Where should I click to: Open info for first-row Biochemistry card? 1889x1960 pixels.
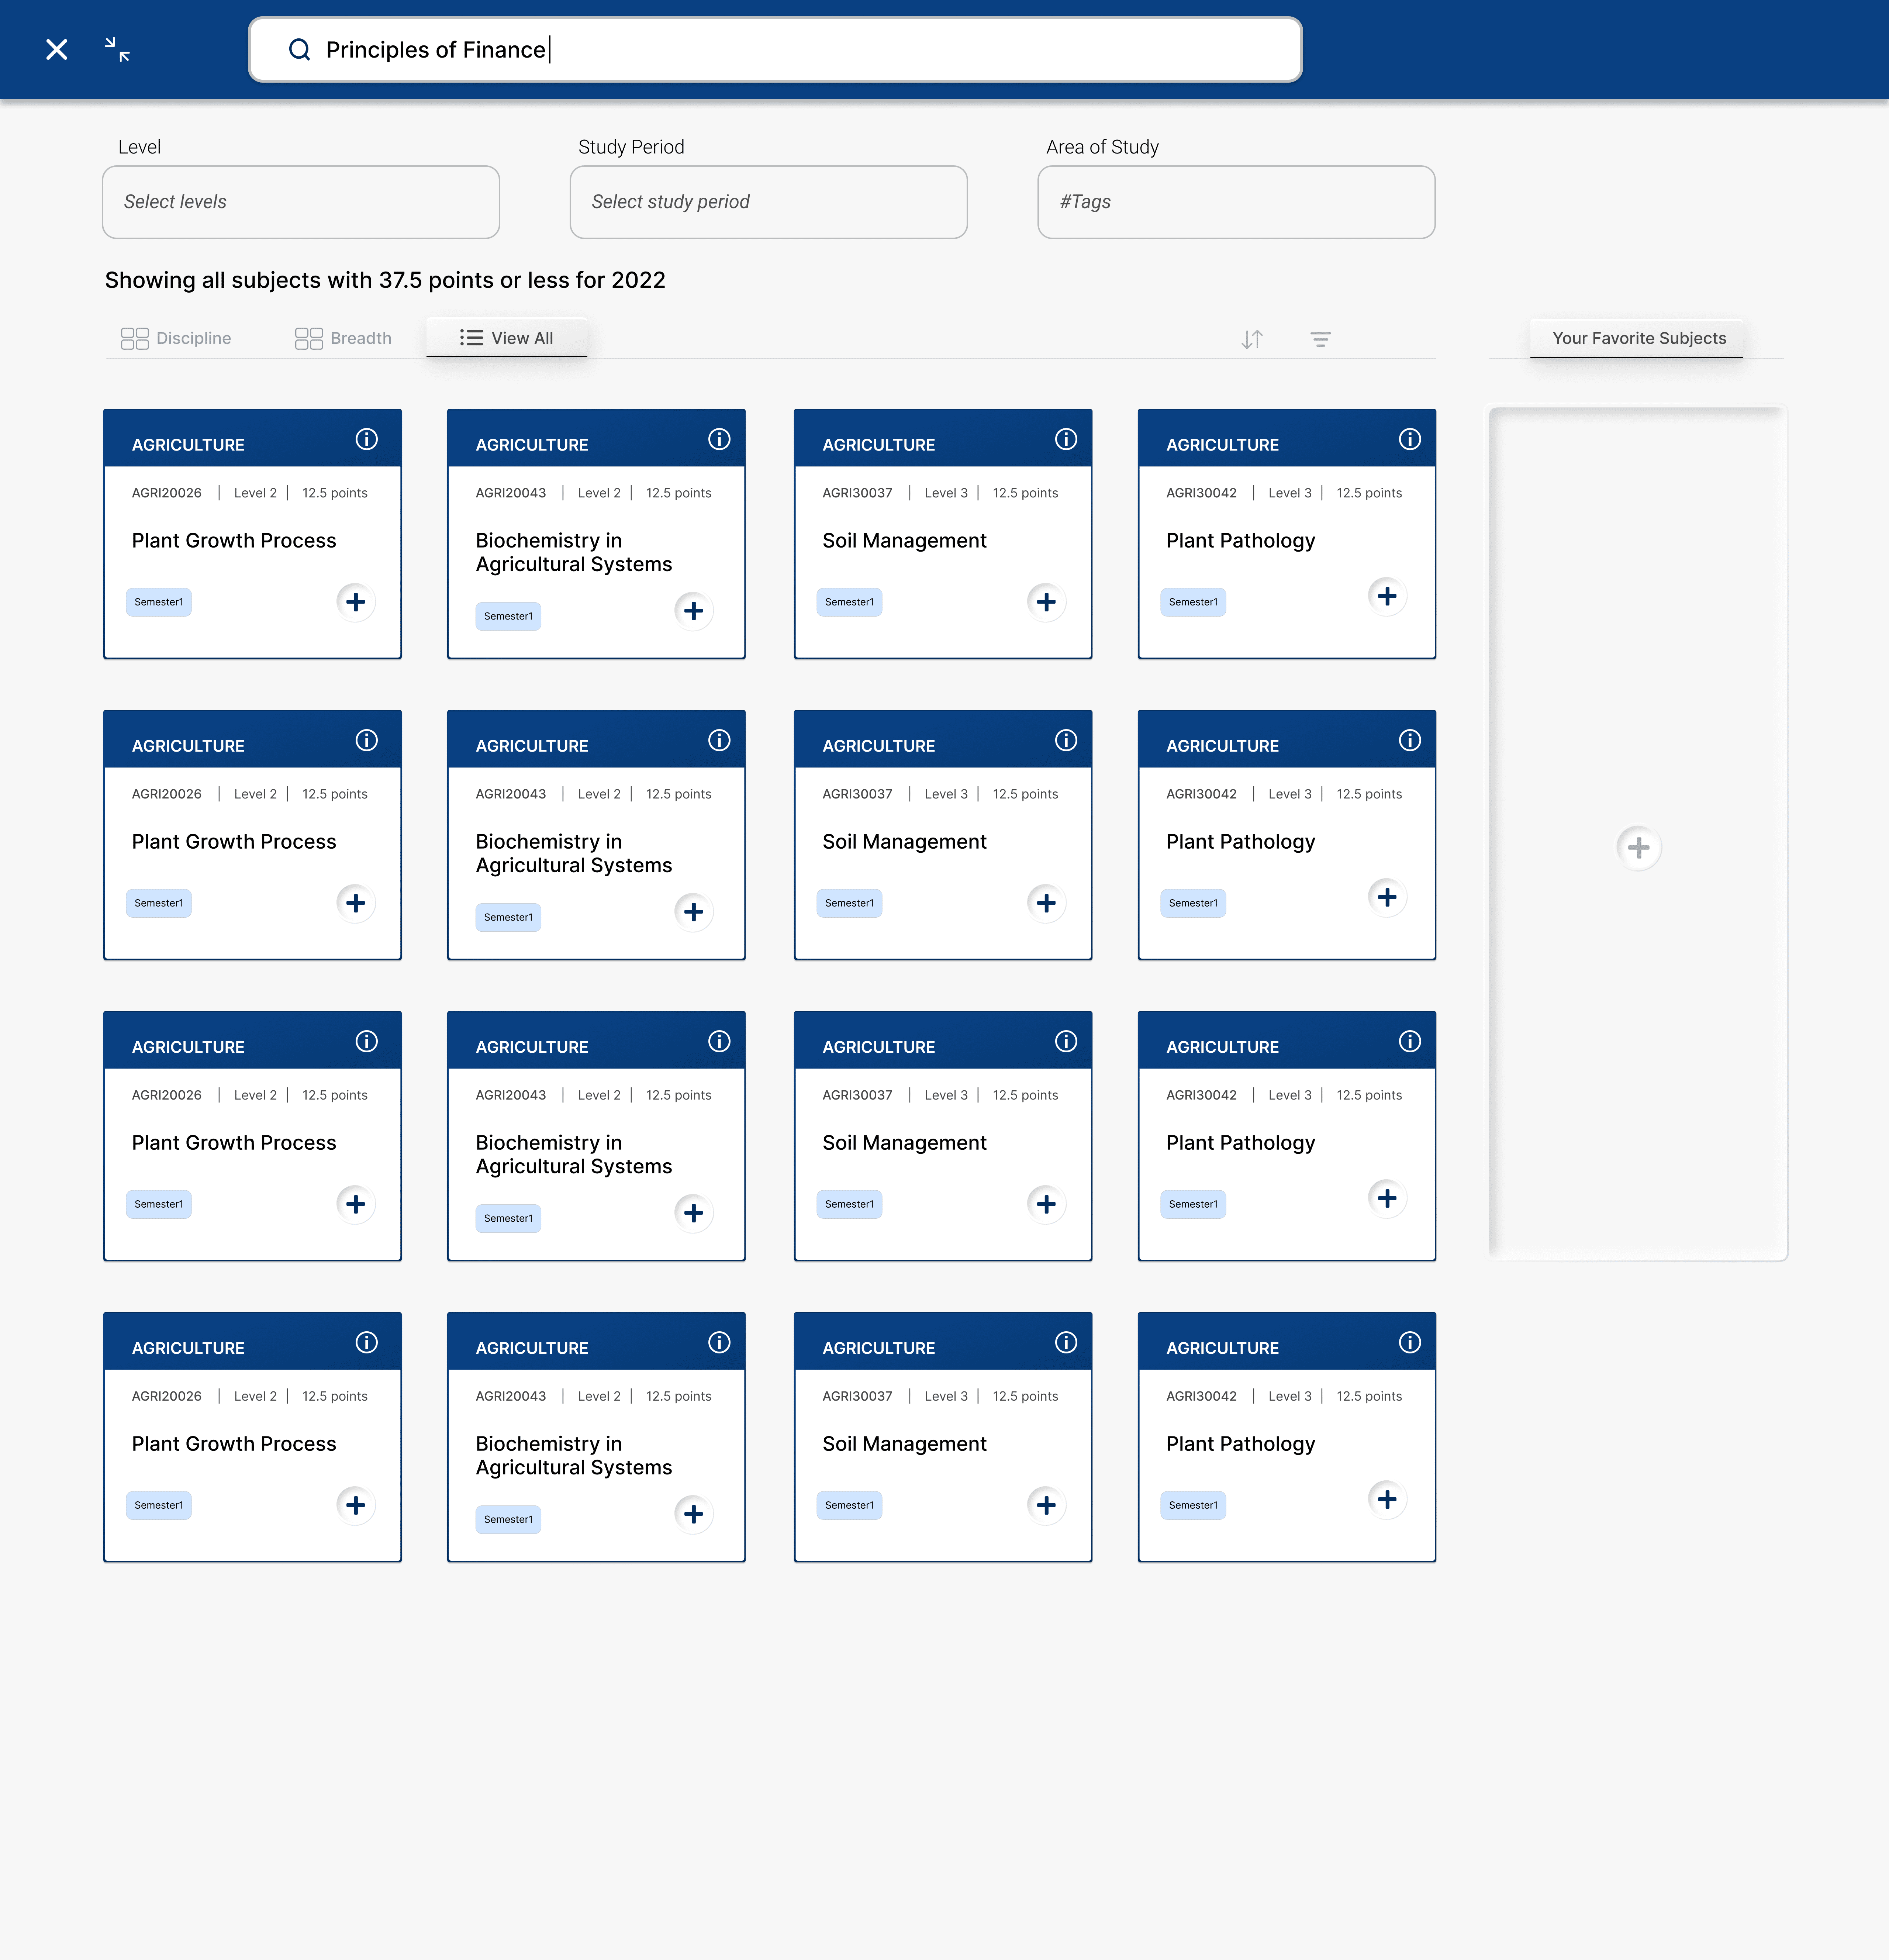[719, 439]
